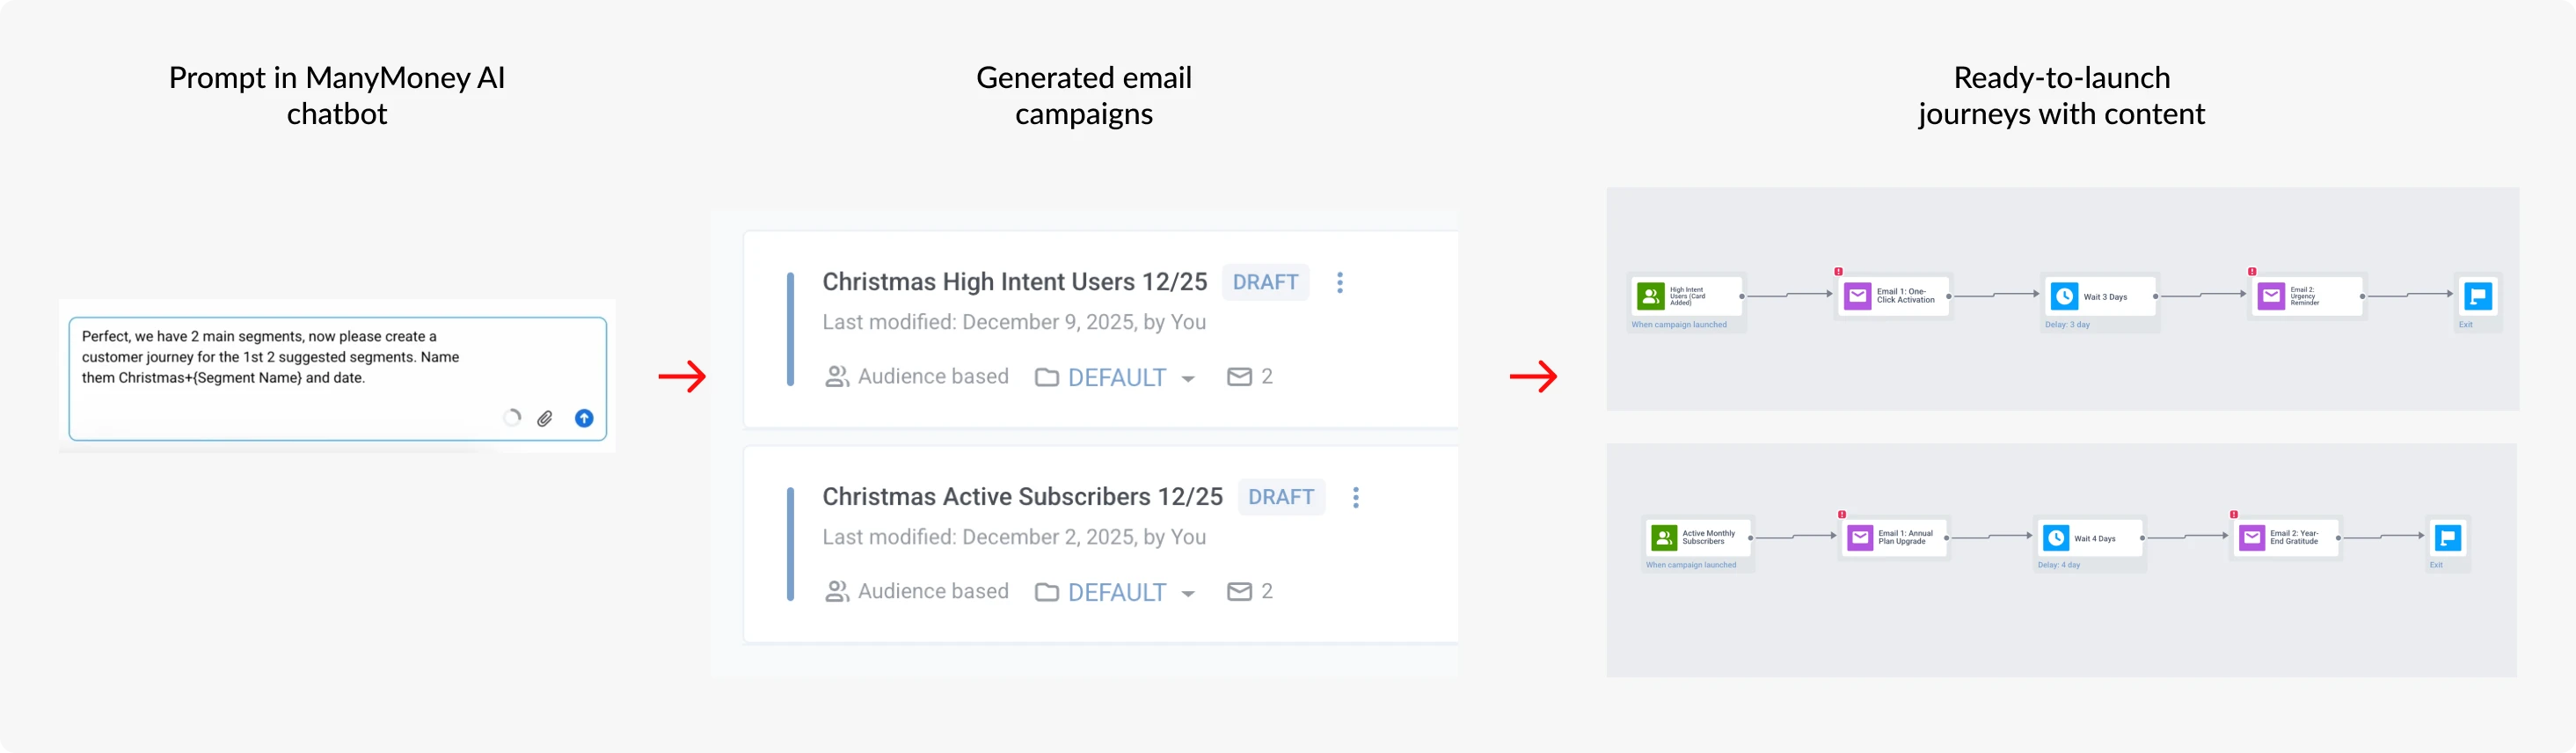Click the send arrow button in the chatbot
This screenshot has height=753, width=2576.
pos(583,418)
